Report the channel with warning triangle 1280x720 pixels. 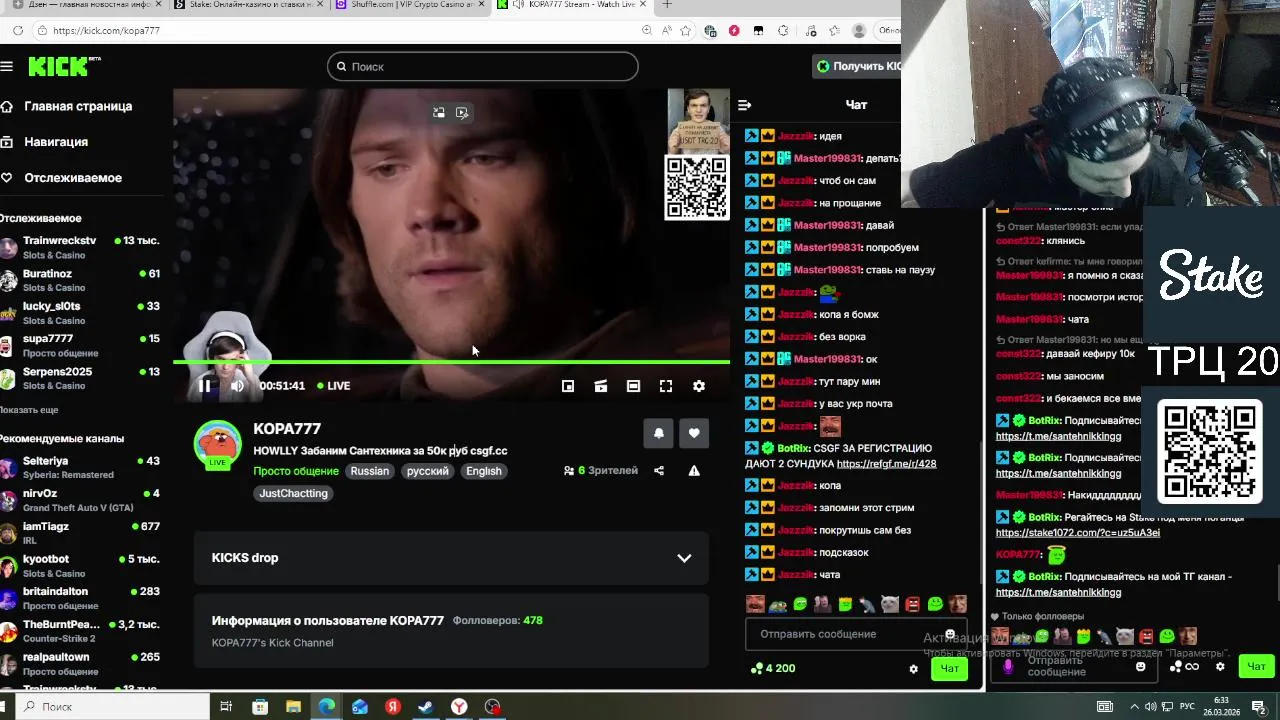pyautogui.click(x=694, y=471)
